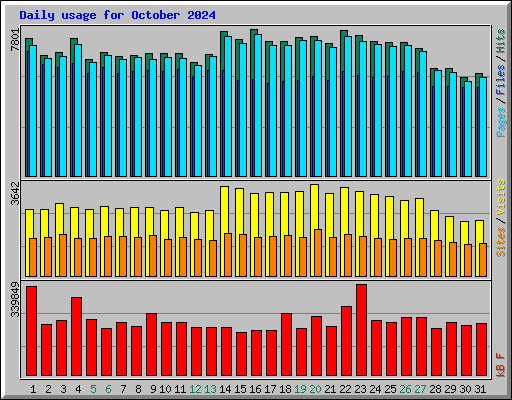Click day 23 on the x-axis

point(360,389)
